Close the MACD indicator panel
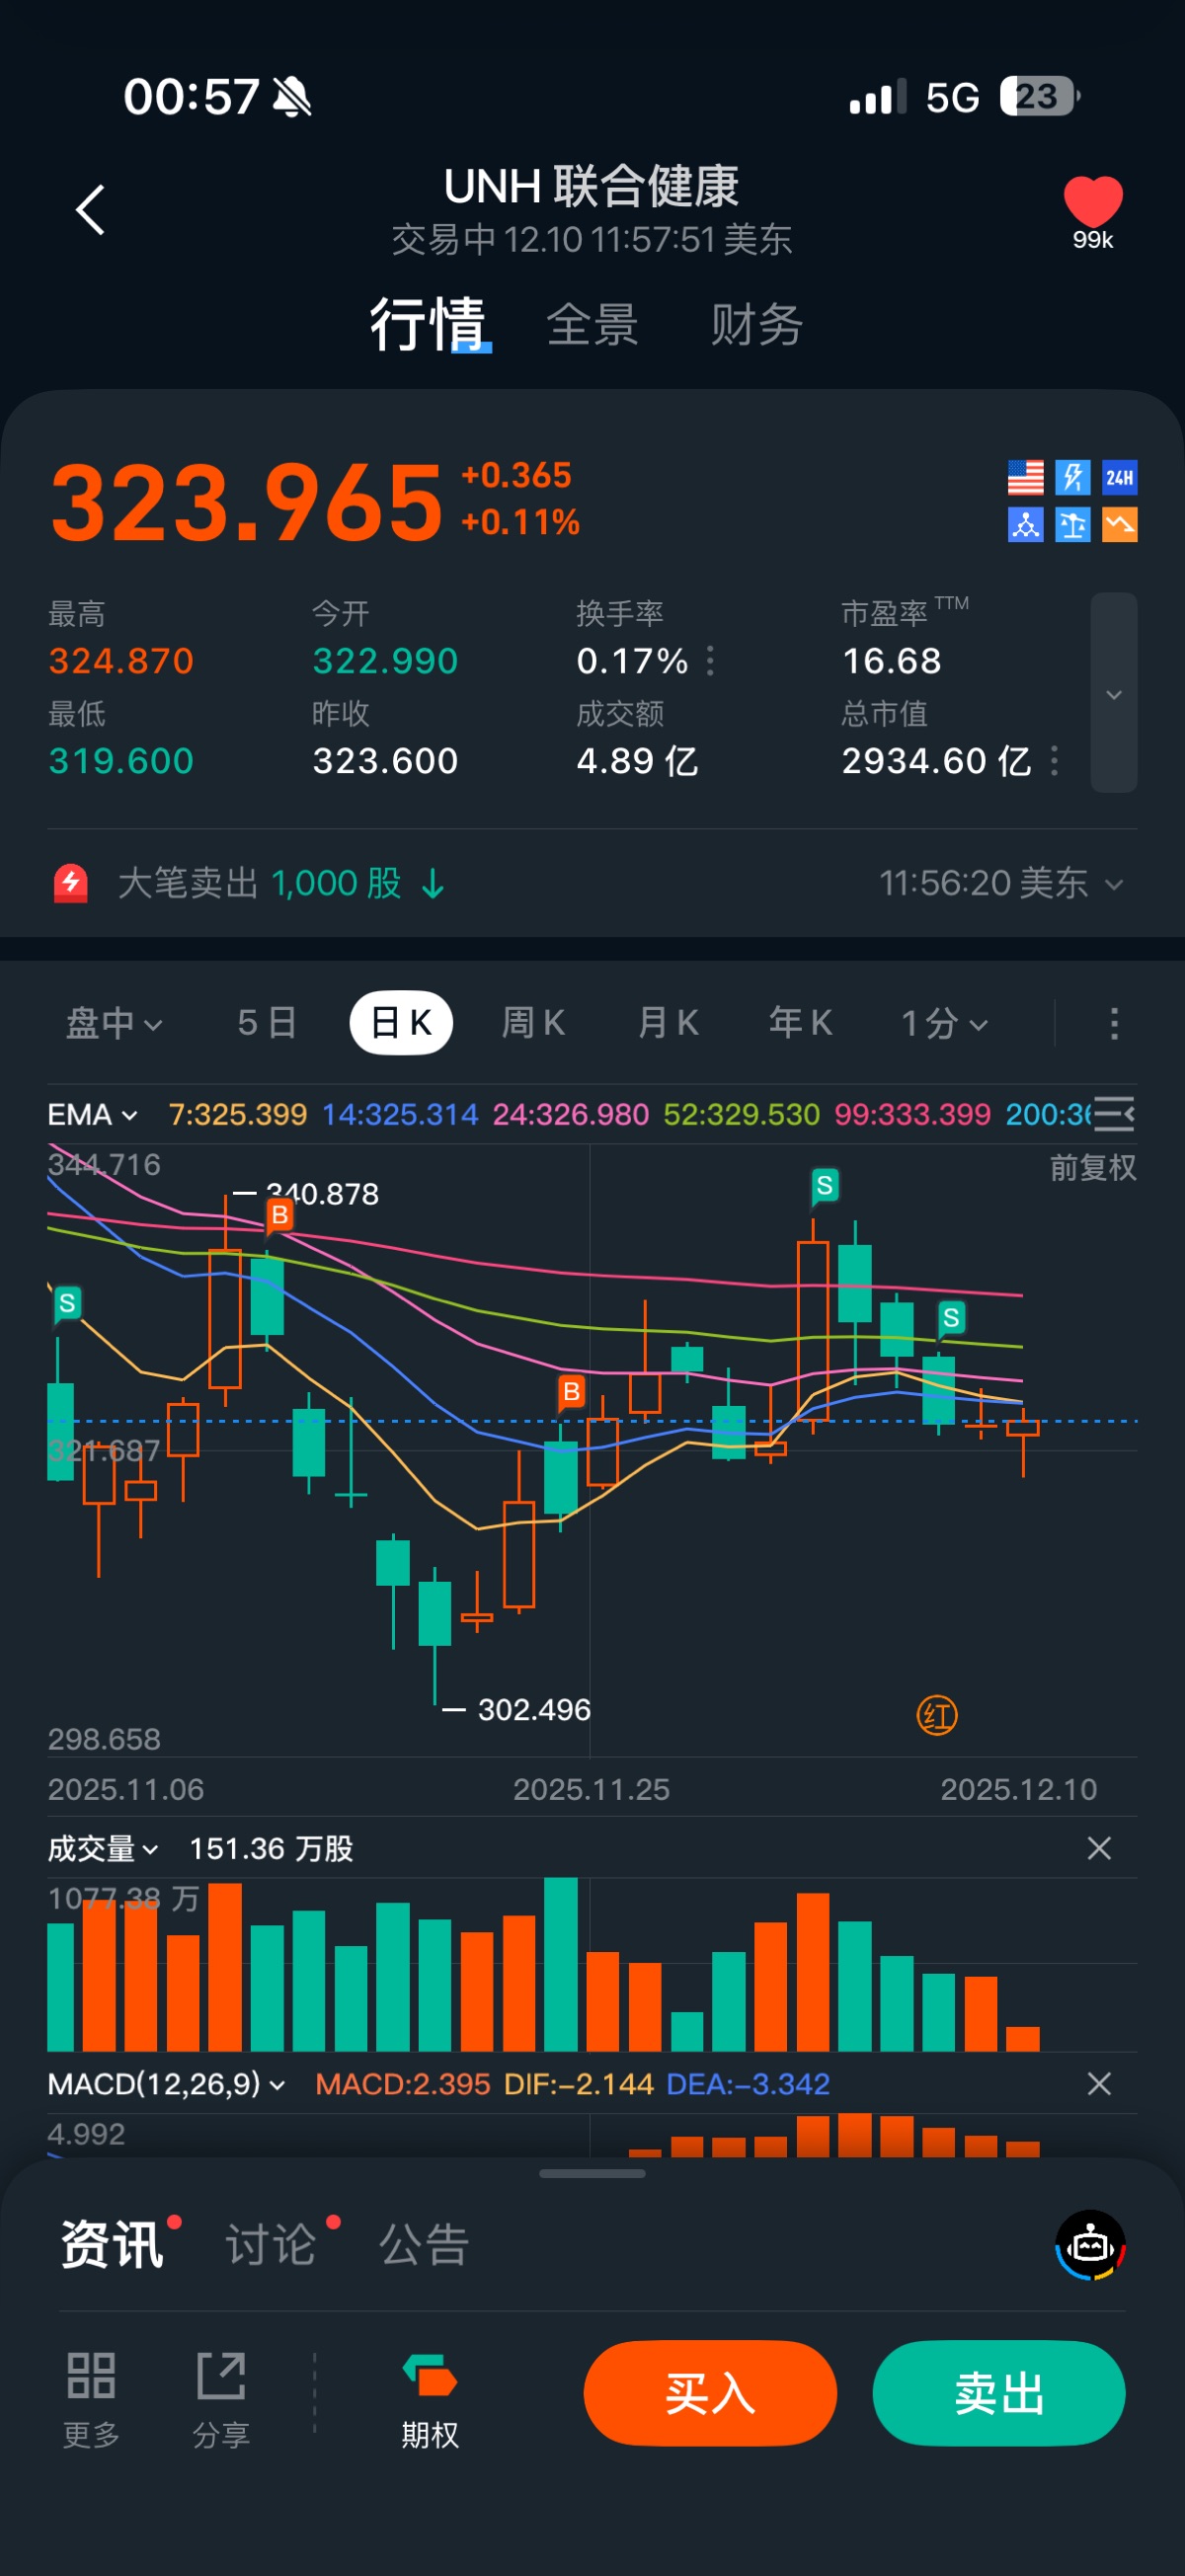The width and height of the screenshot is (1185, 2576). [1099, 2084]
